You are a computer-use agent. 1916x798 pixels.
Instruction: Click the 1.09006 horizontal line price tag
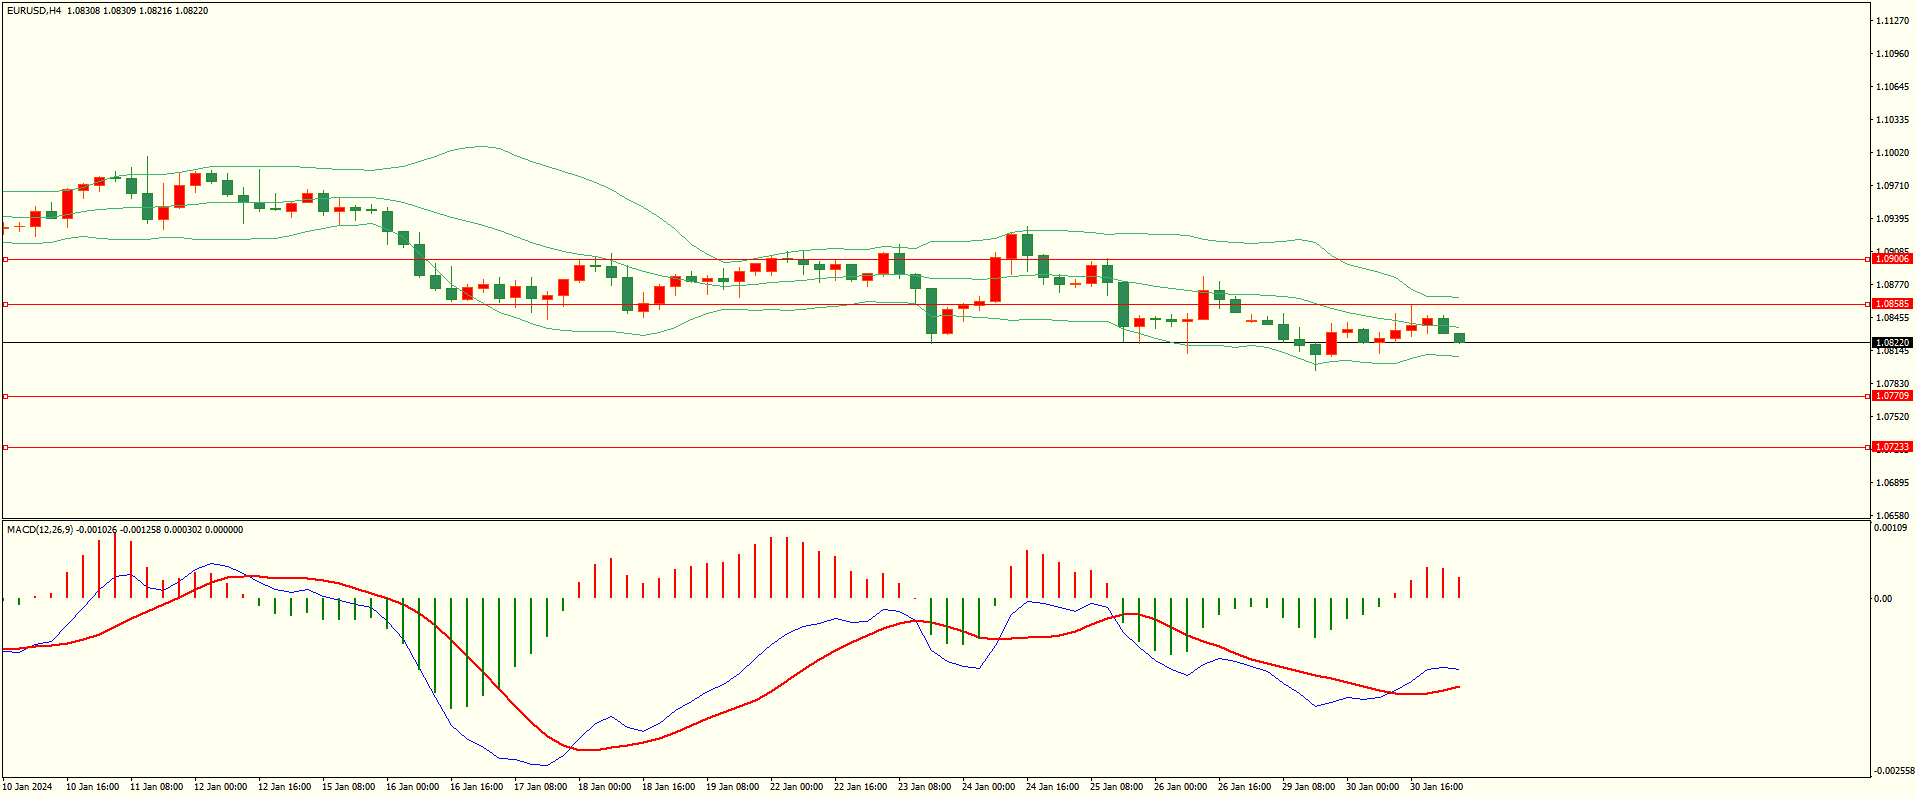point(1892,259)
